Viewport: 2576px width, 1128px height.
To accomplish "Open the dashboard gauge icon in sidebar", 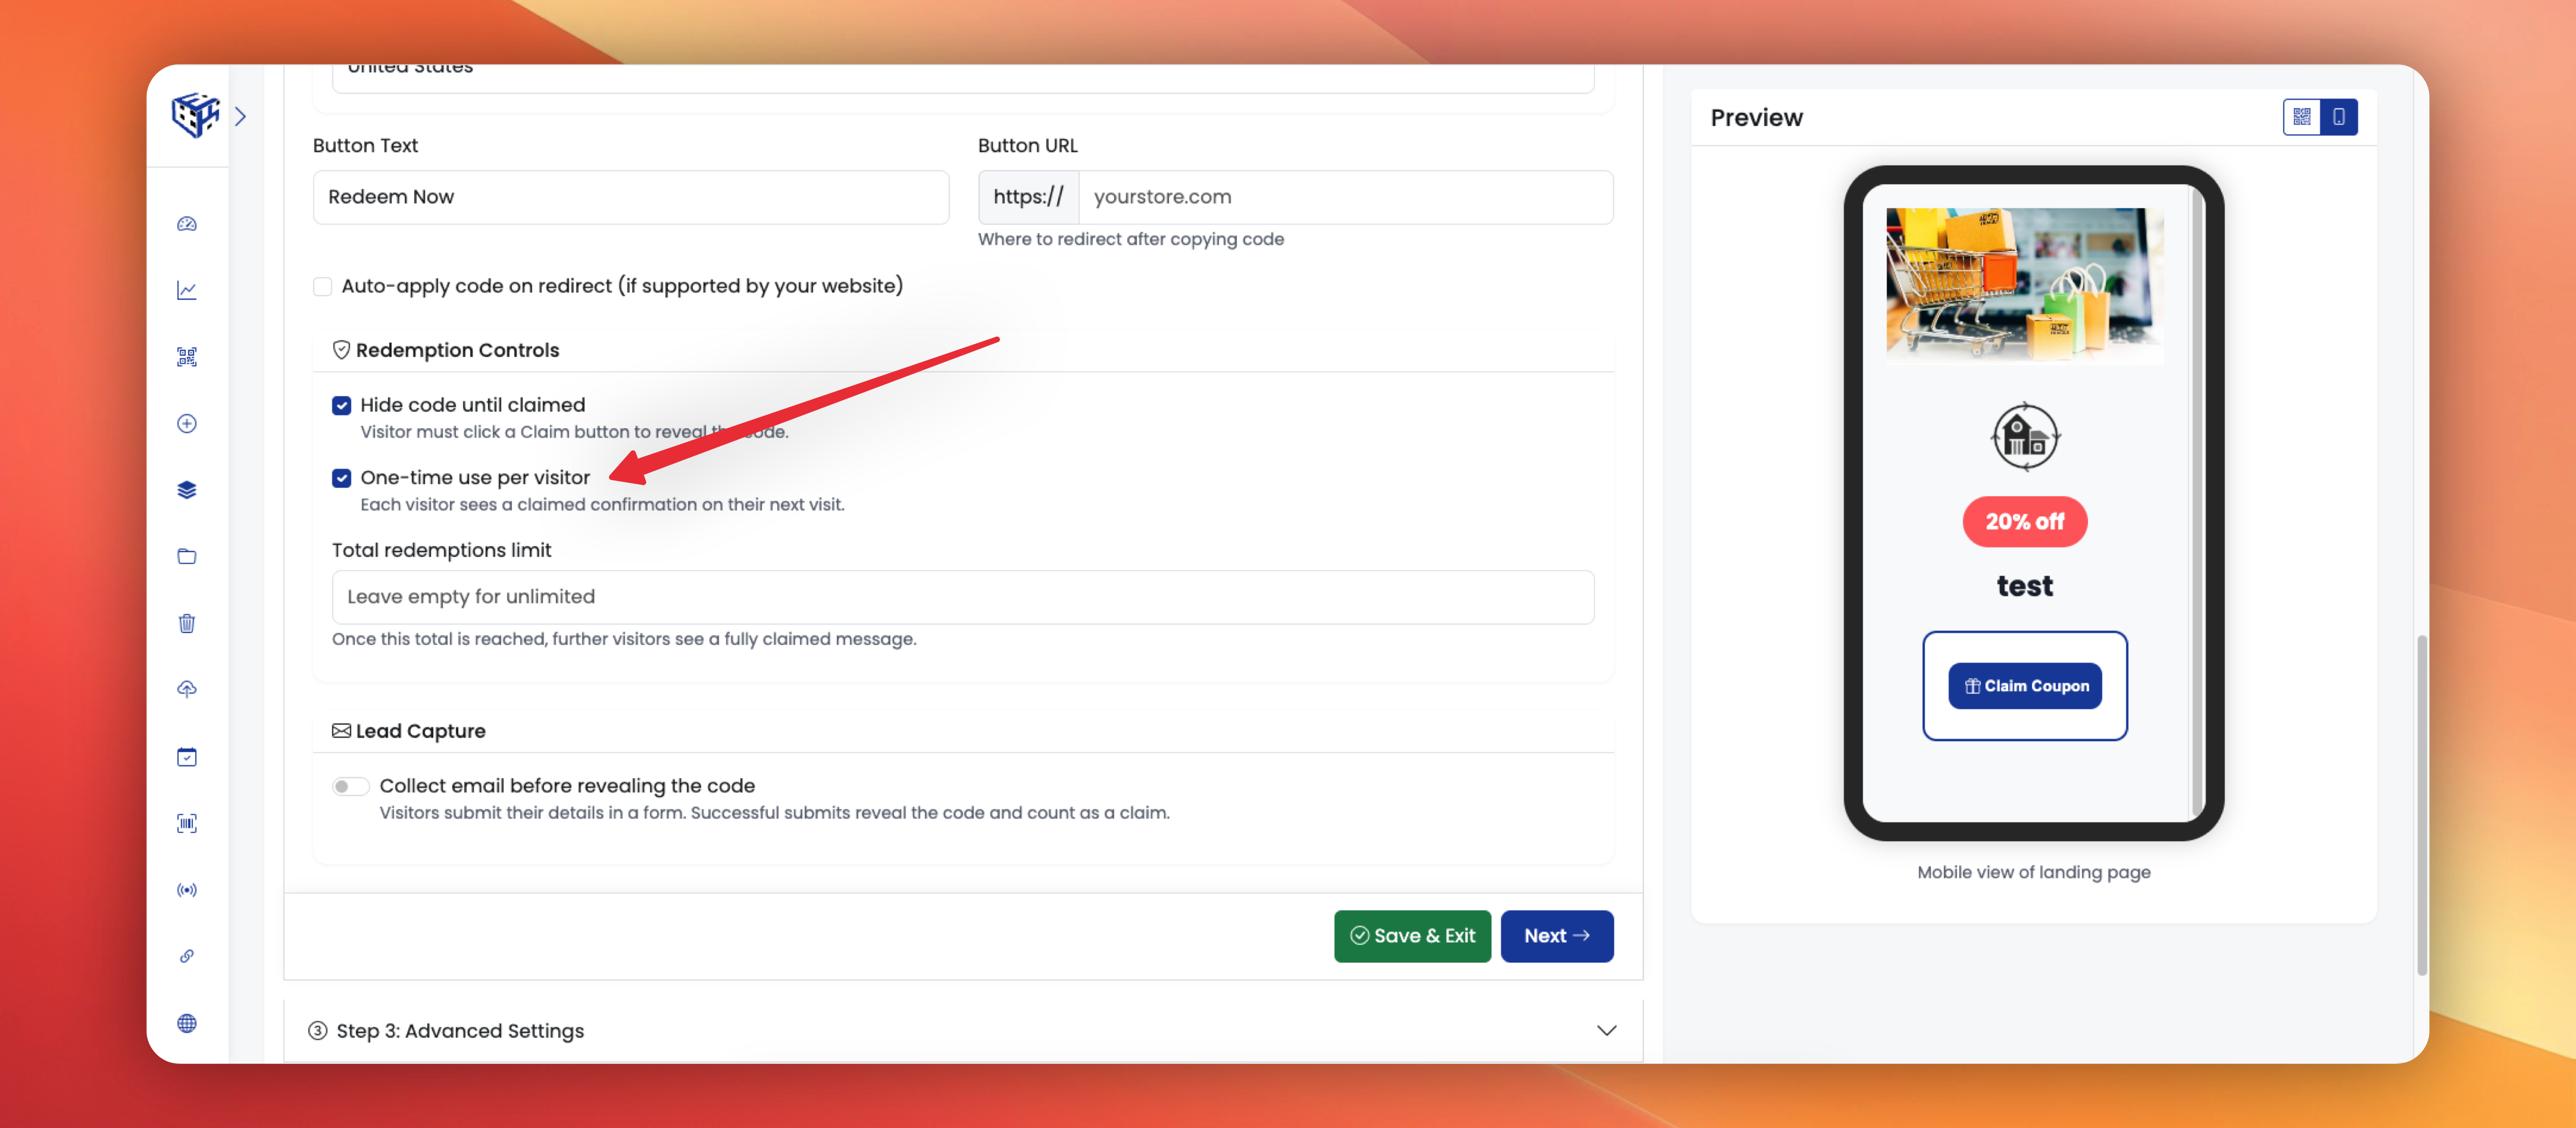I will coord(187,224).
